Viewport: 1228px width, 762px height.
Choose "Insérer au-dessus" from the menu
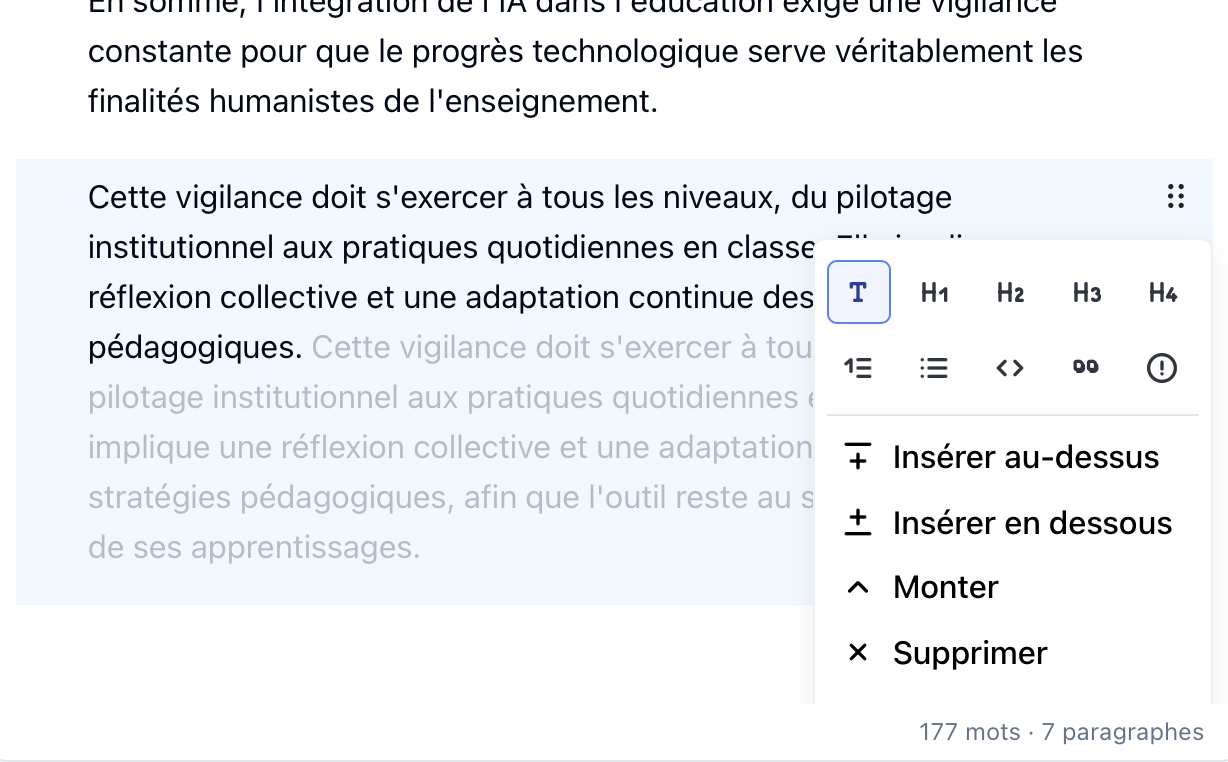1024,457
